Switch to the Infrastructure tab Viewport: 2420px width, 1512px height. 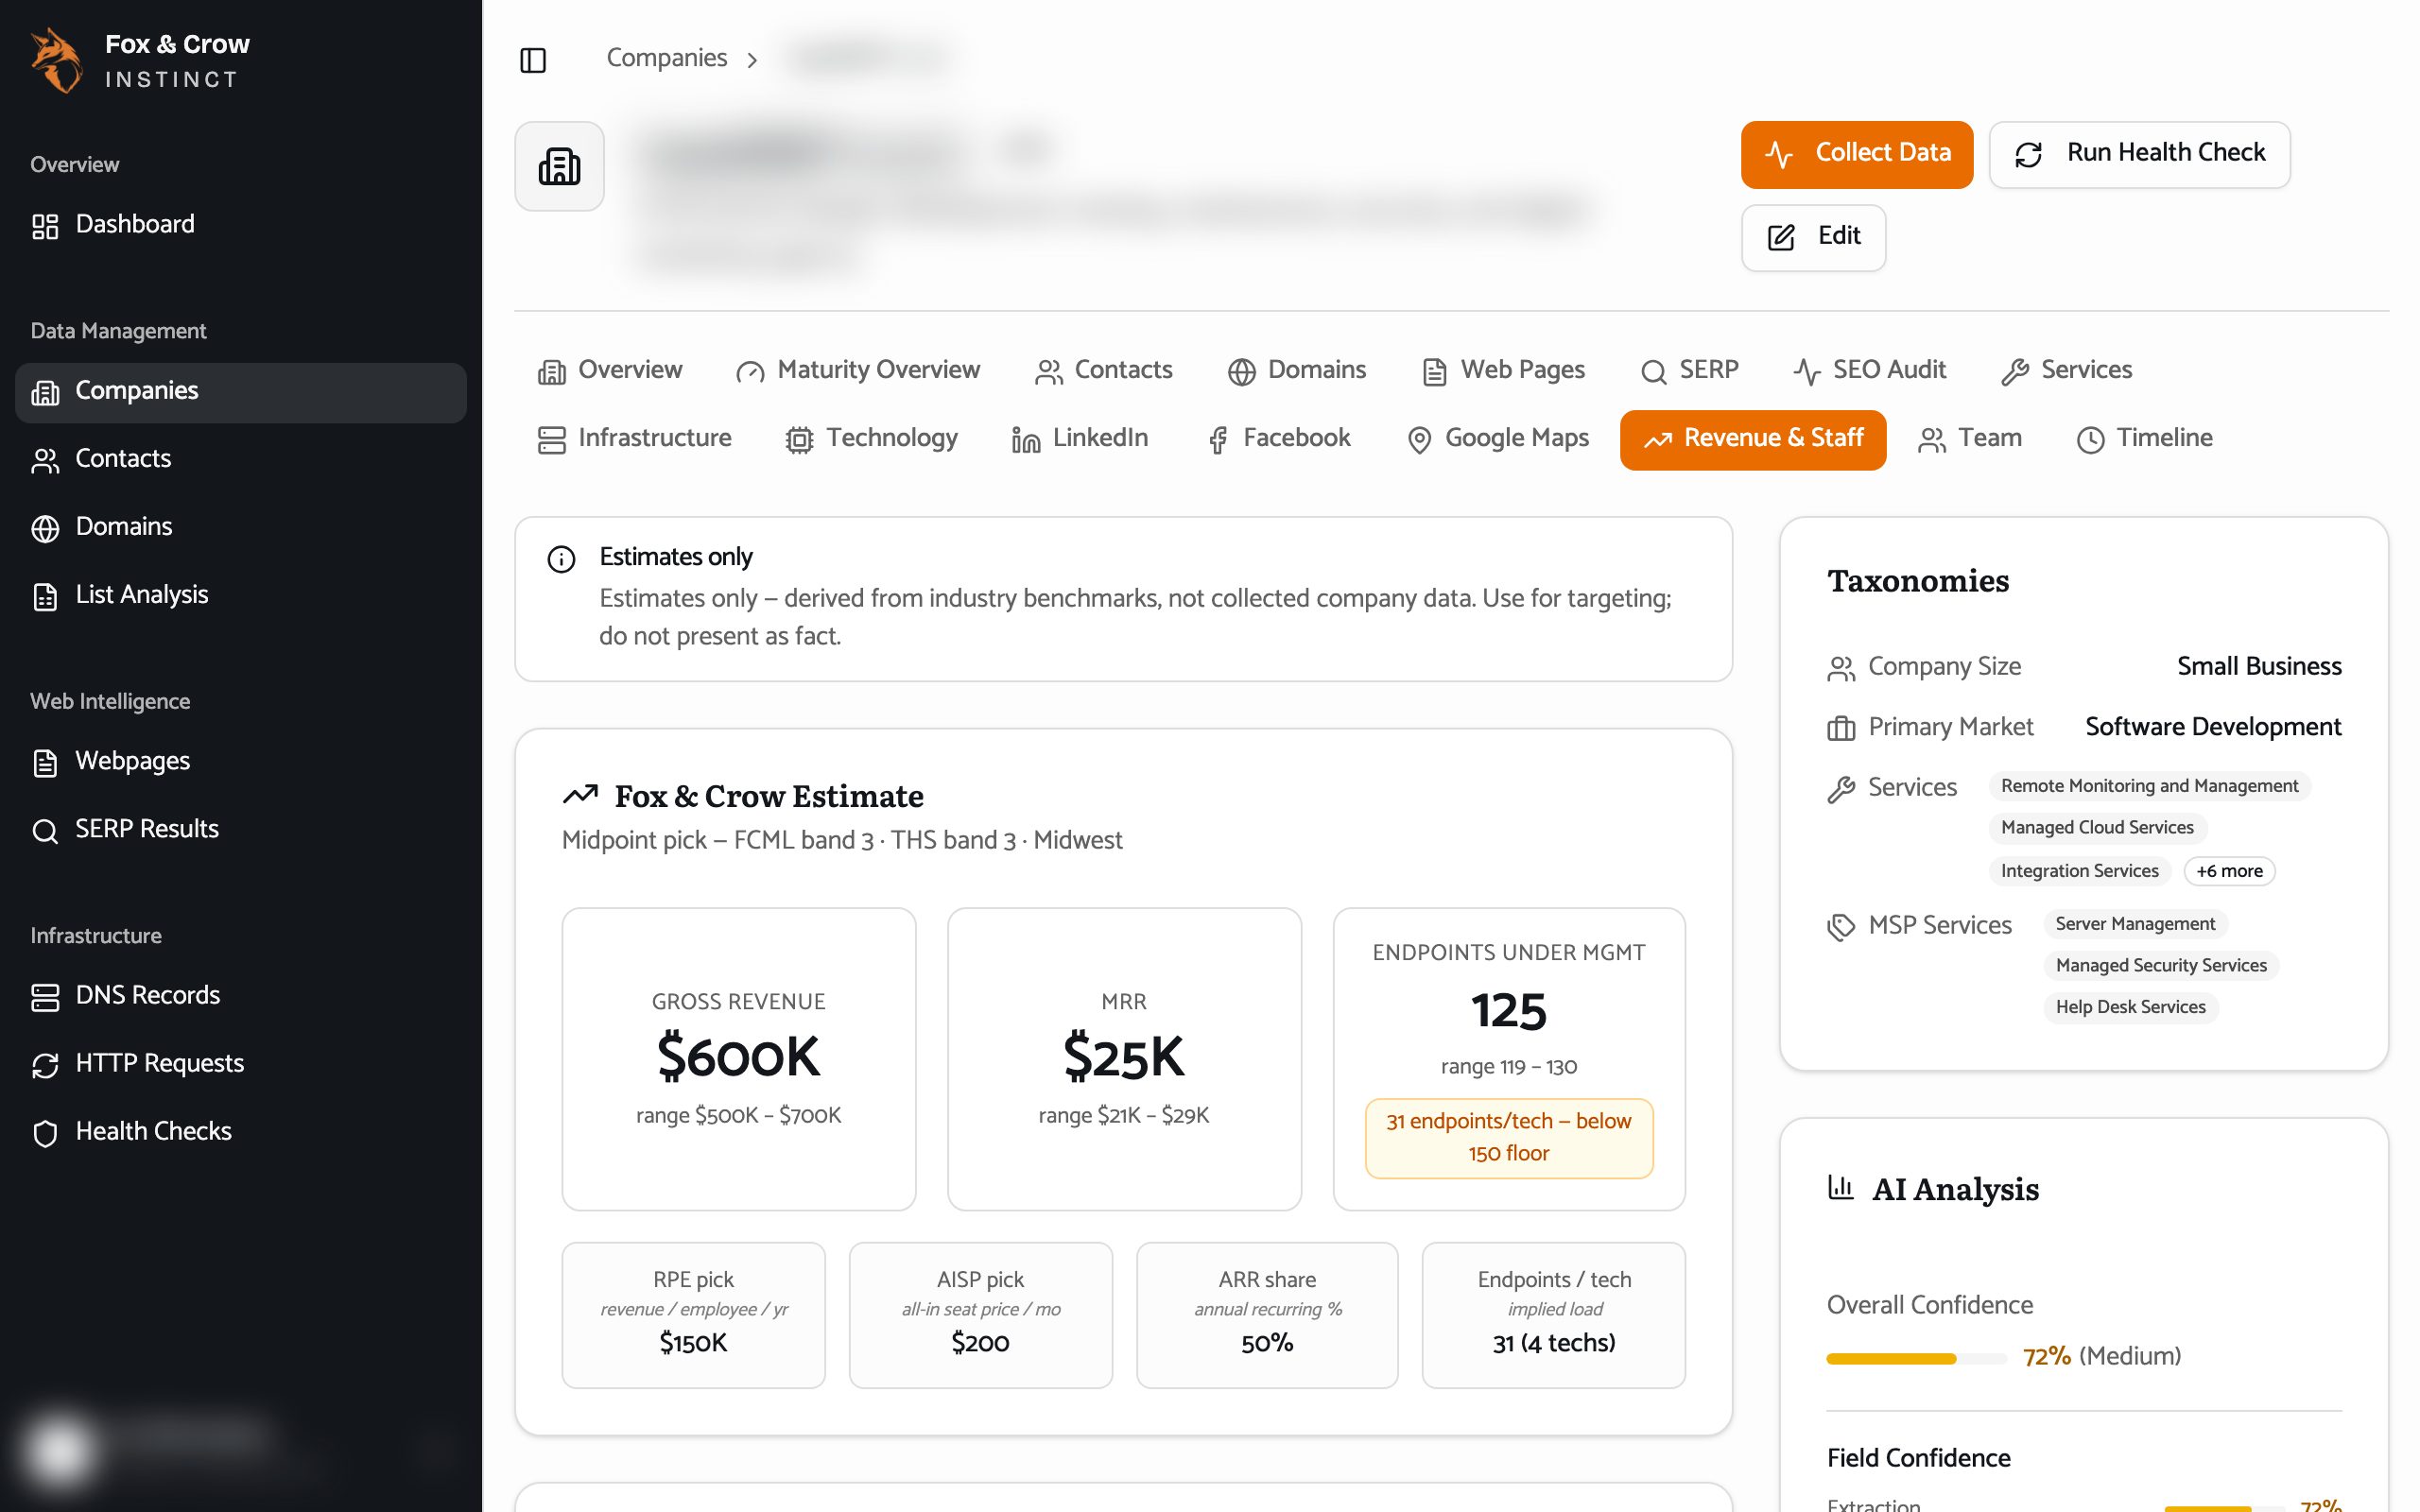634,439
